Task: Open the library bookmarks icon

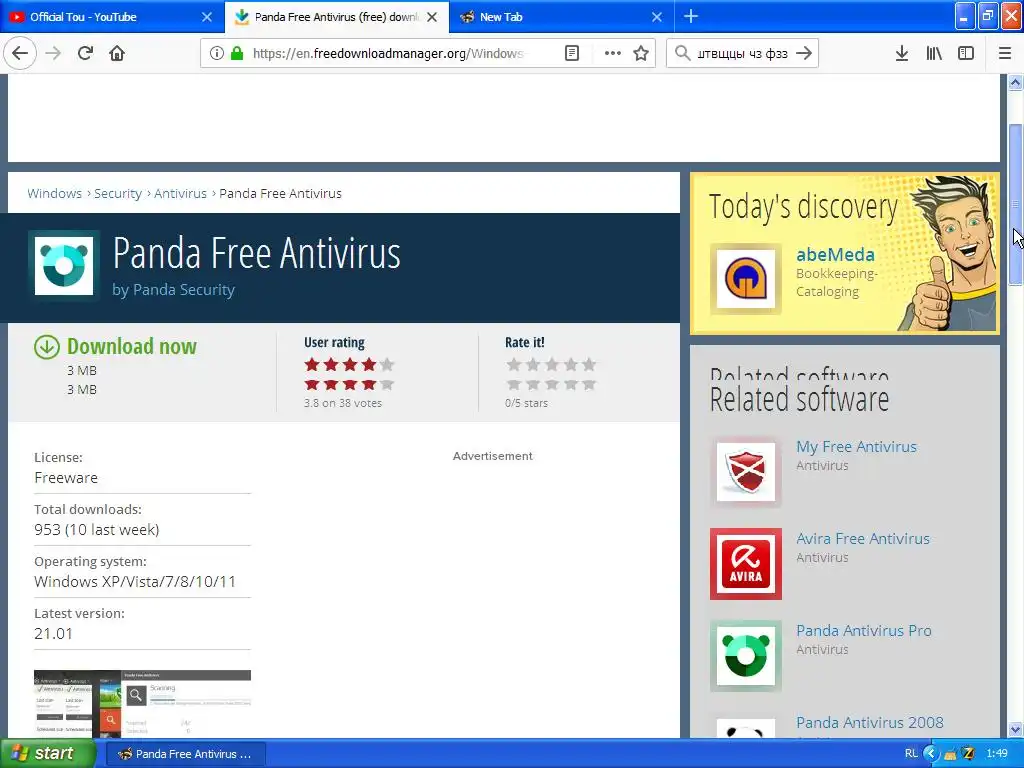Action: [934, 53]
